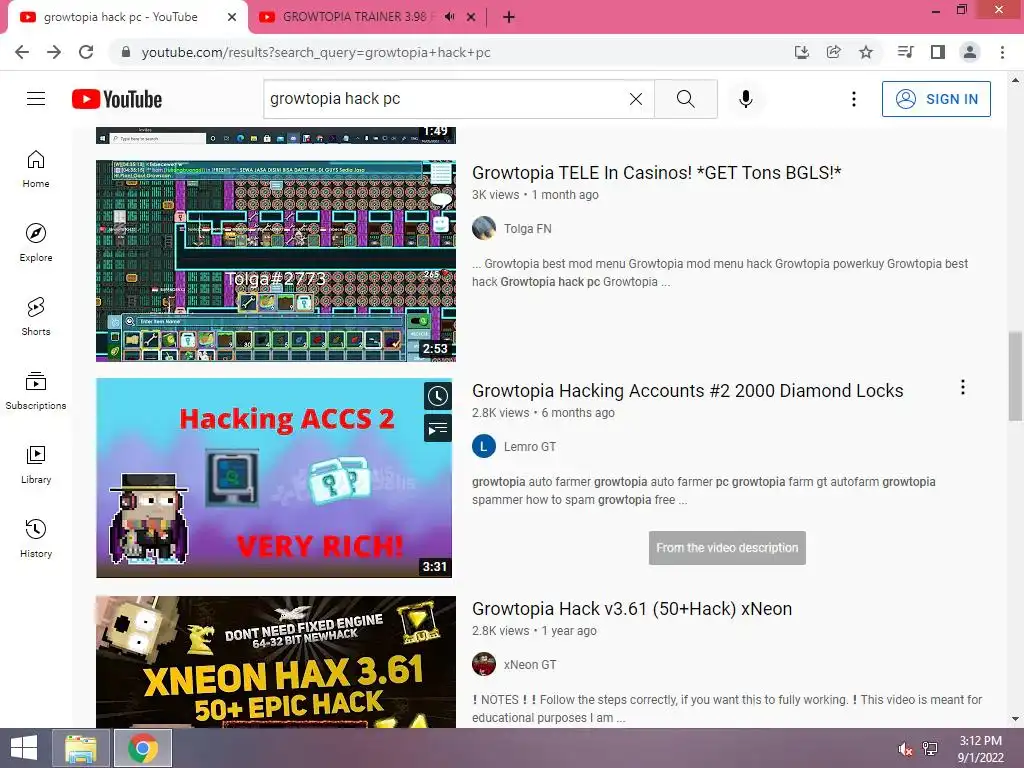
Task: Close the growtopia hack pc tab
Action: [x=232, y=17]
